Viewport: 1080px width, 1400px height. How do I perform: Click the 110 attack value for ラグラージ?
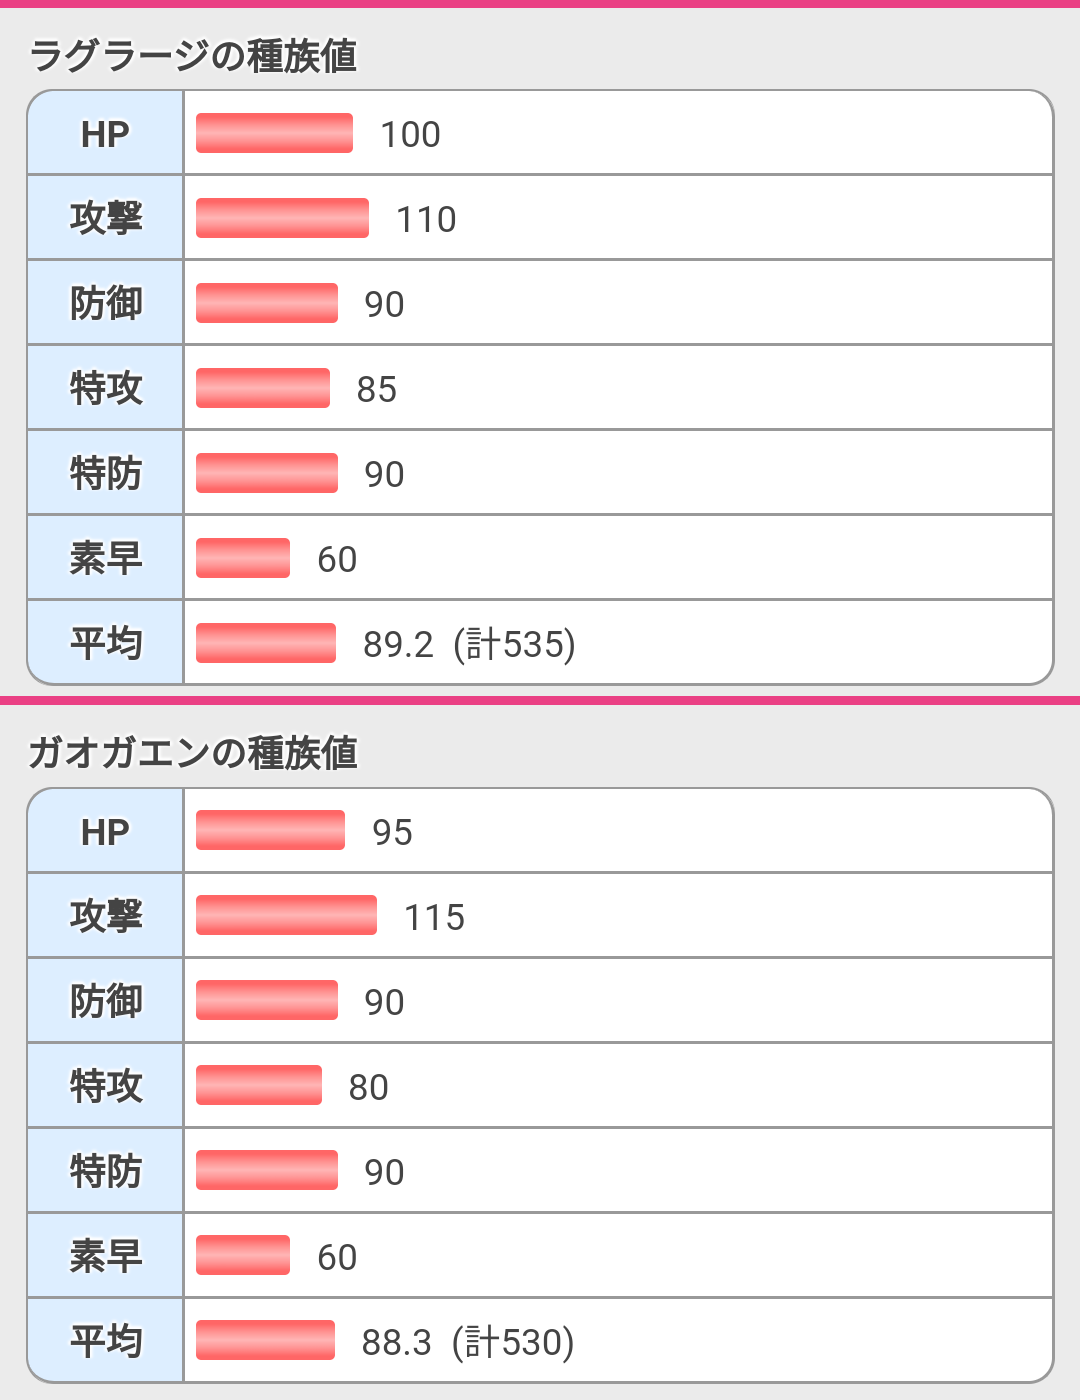426,219
